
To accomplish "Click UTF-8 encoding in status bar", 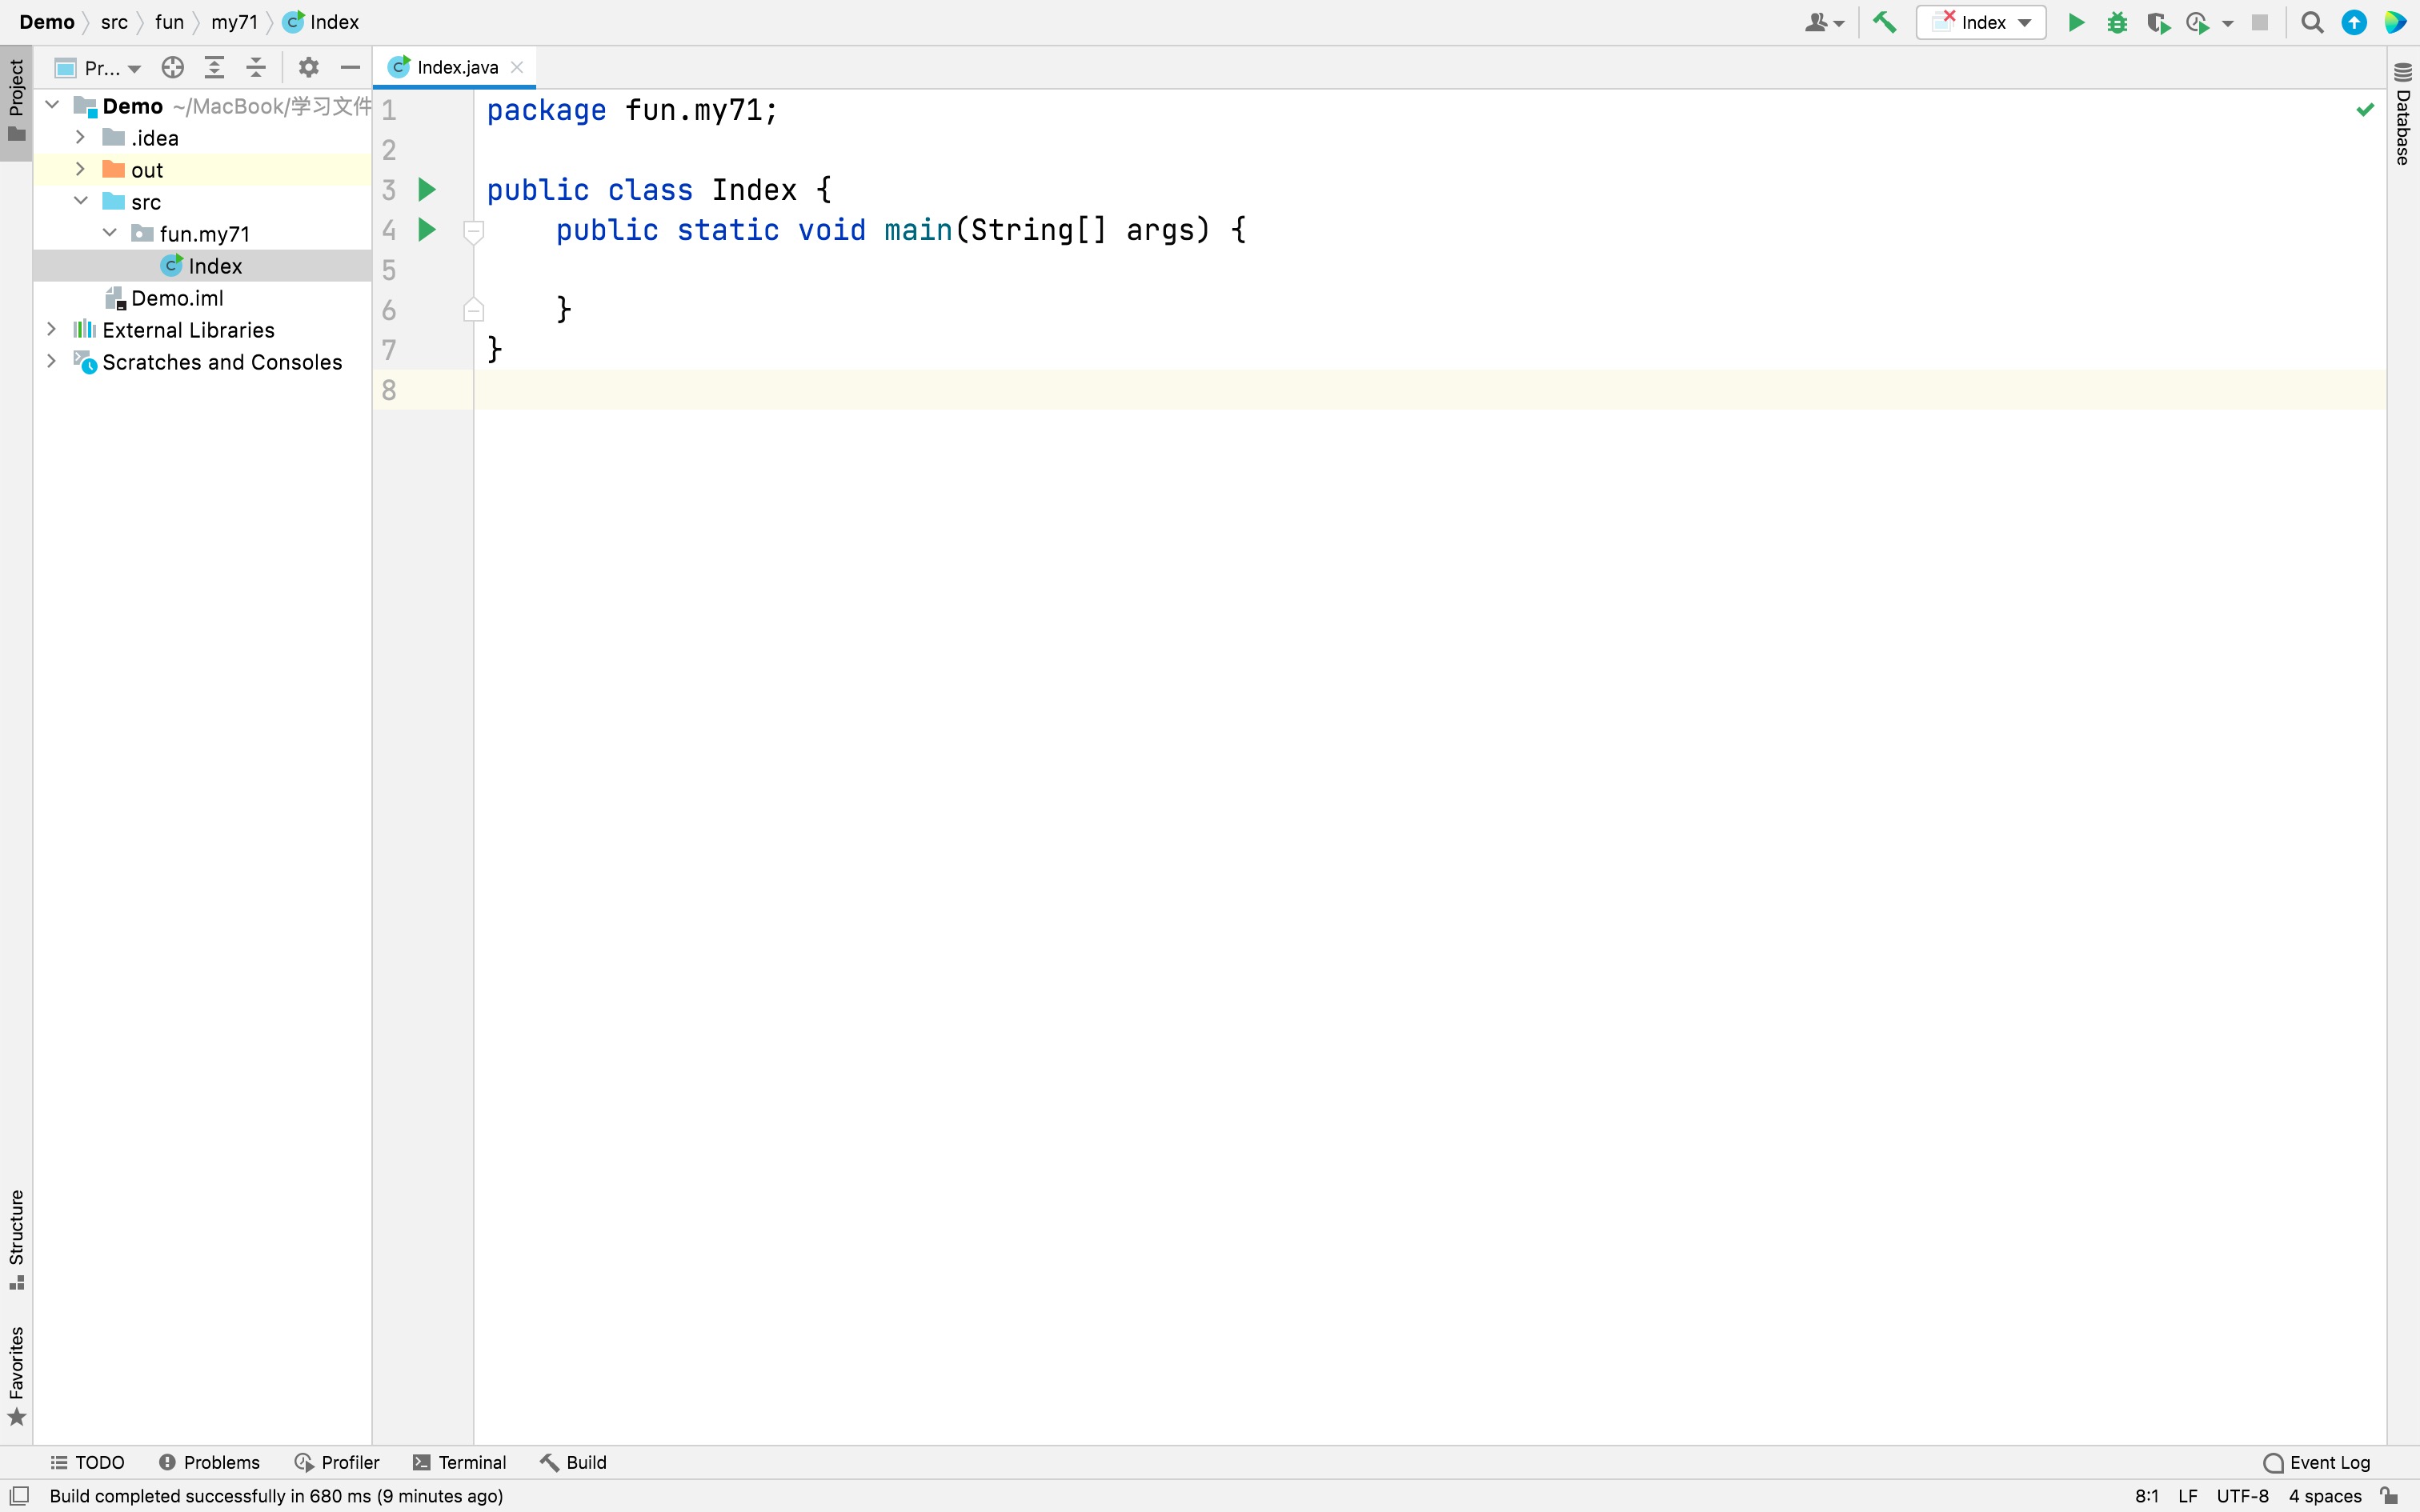I will click(2242, 1495).
